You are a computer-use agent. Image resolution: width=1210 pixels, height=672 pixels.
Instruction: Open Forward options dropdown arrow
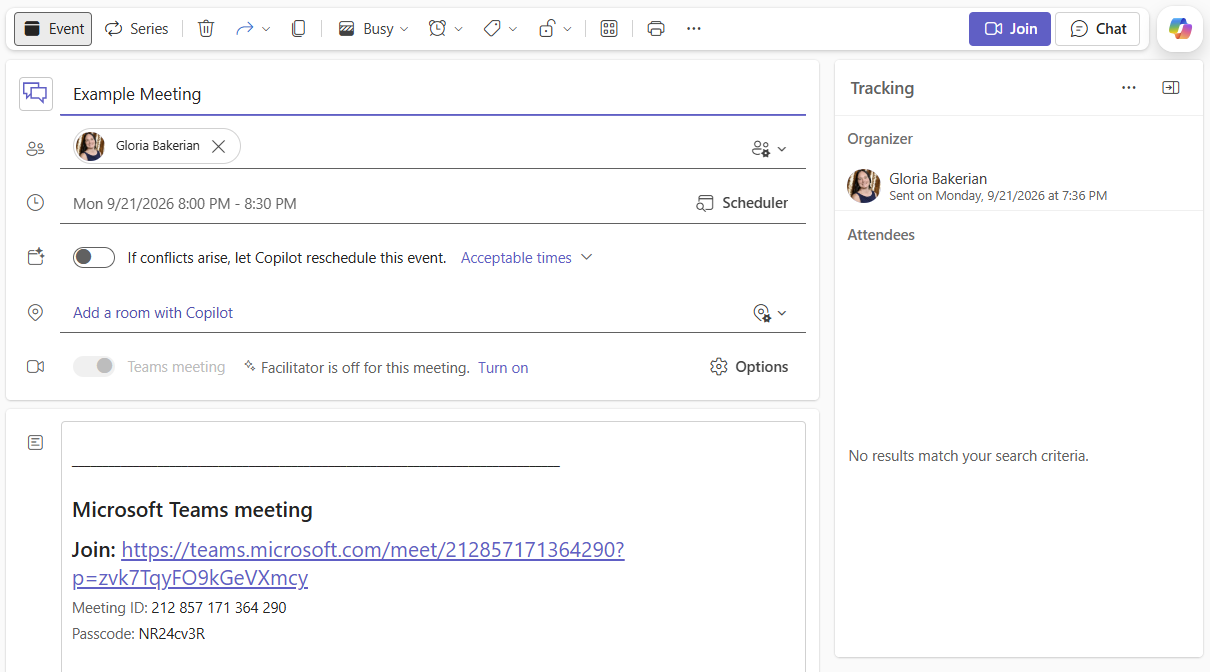[x=266, y=29]
